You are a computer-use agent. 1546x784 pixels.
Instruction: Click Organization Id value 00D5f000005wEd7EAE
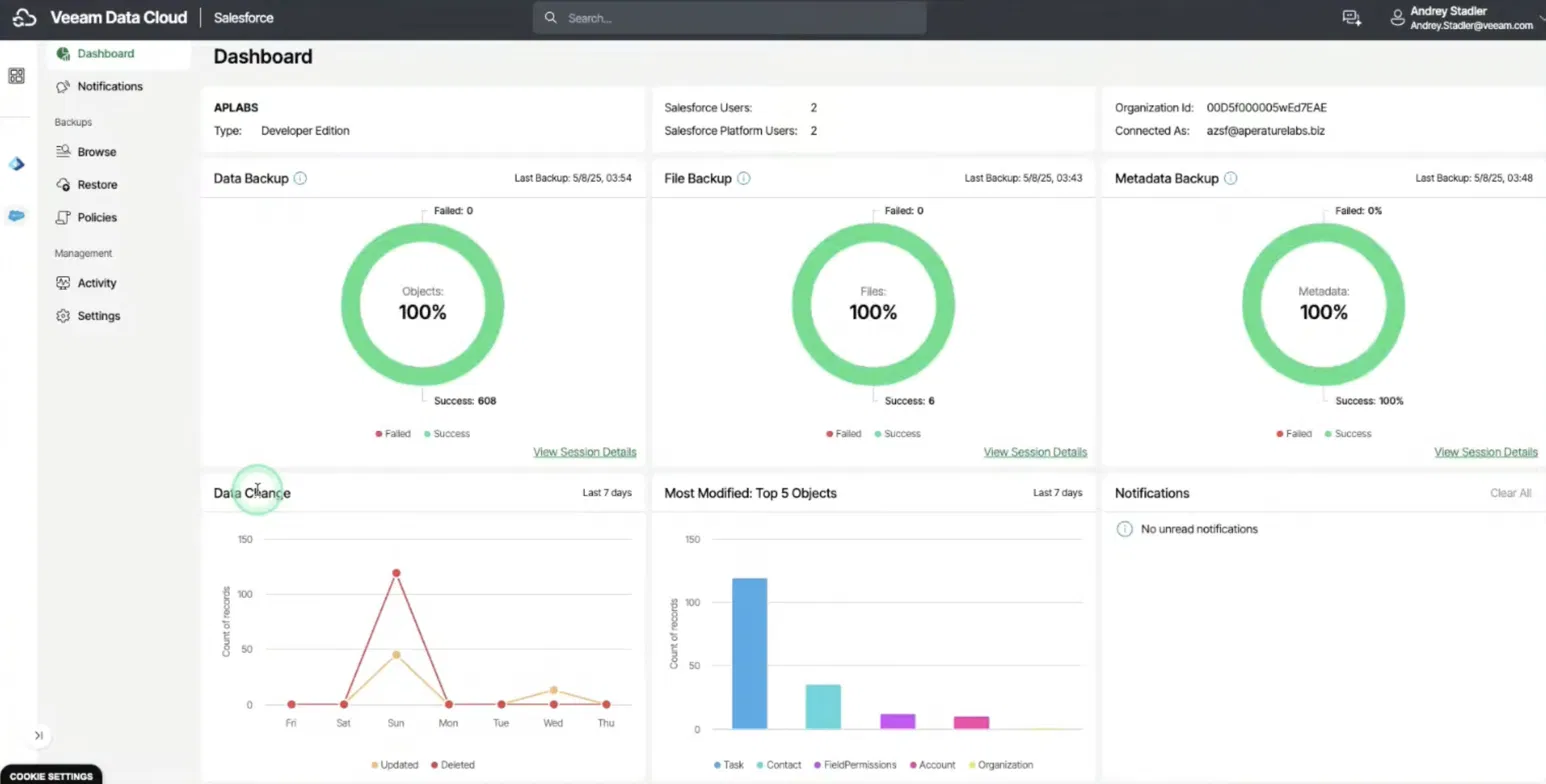pyautogui.click(x=1266, y=108)
